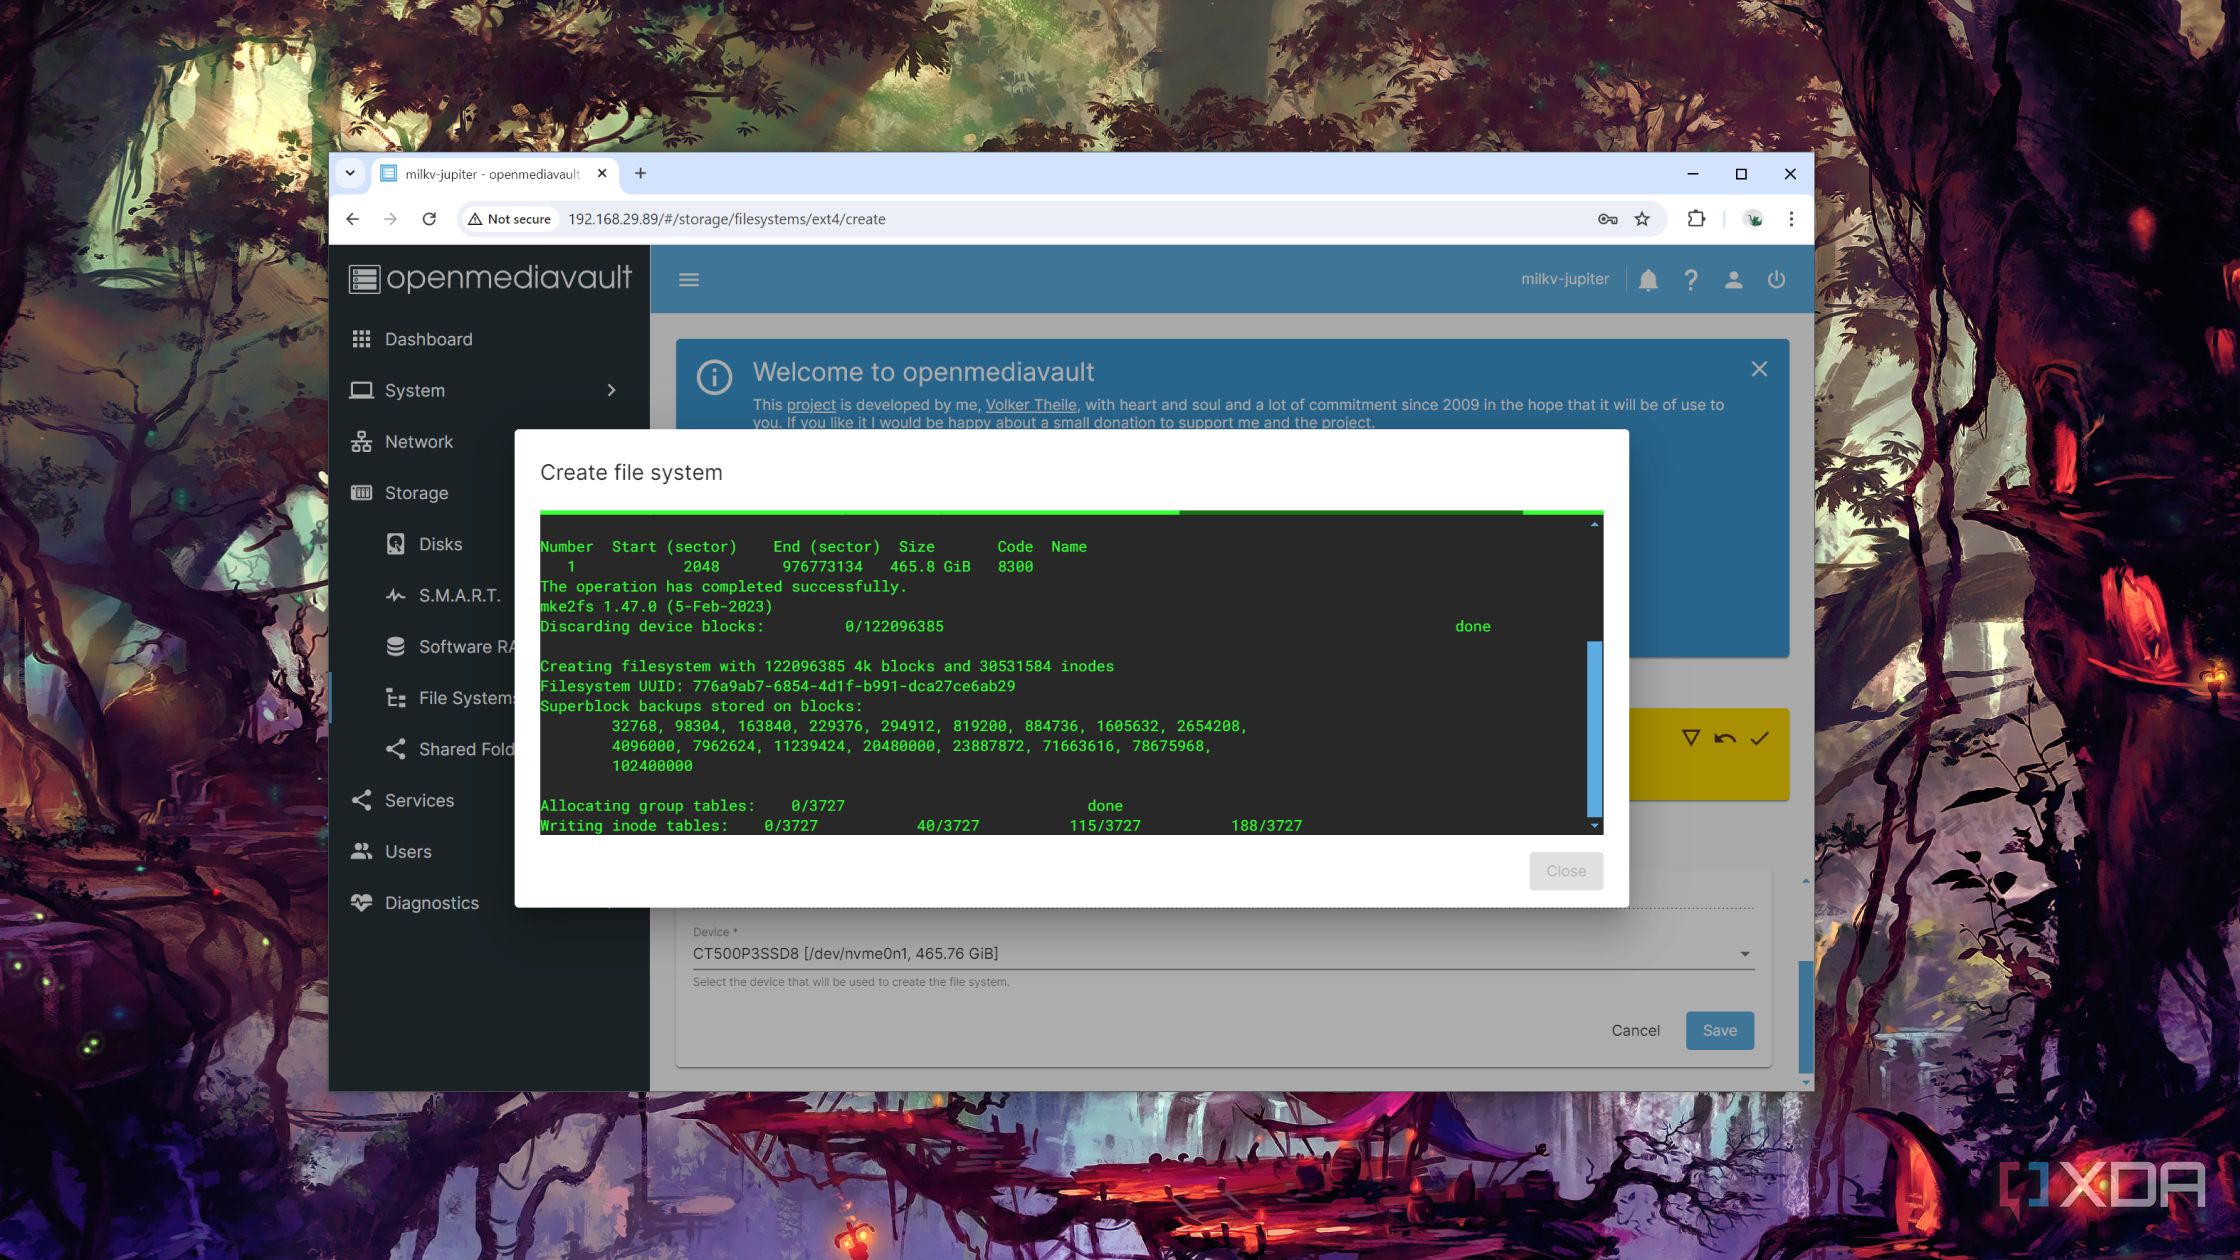Open the Chrome profile avatar icon
Viewport: 2240px width, 1260px height.
pos(1753,219)
